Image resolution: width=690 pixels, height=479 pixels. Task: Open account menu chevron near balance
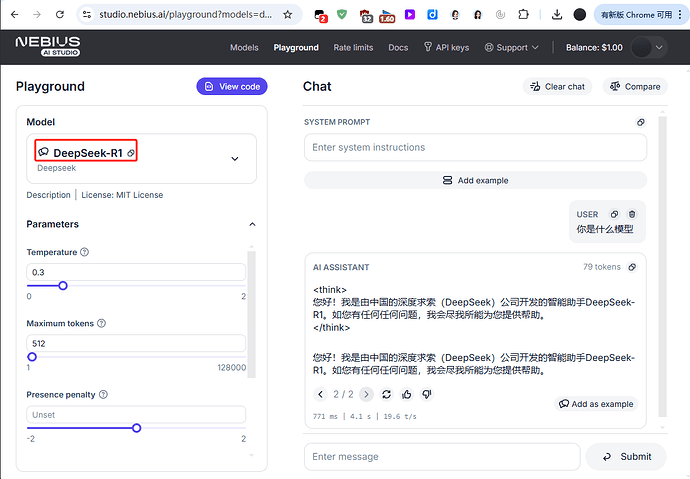(x=659, y=48)
